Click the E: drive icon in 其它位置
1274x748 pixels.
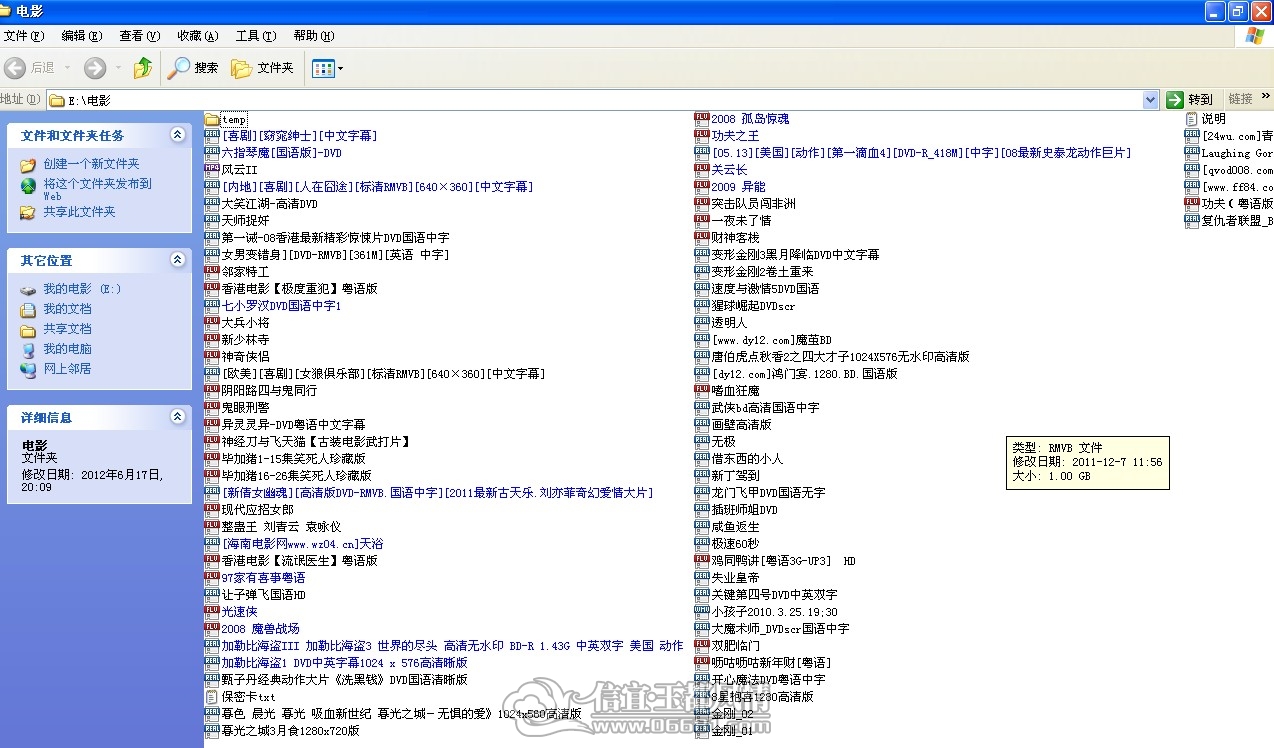coord(28,289)
